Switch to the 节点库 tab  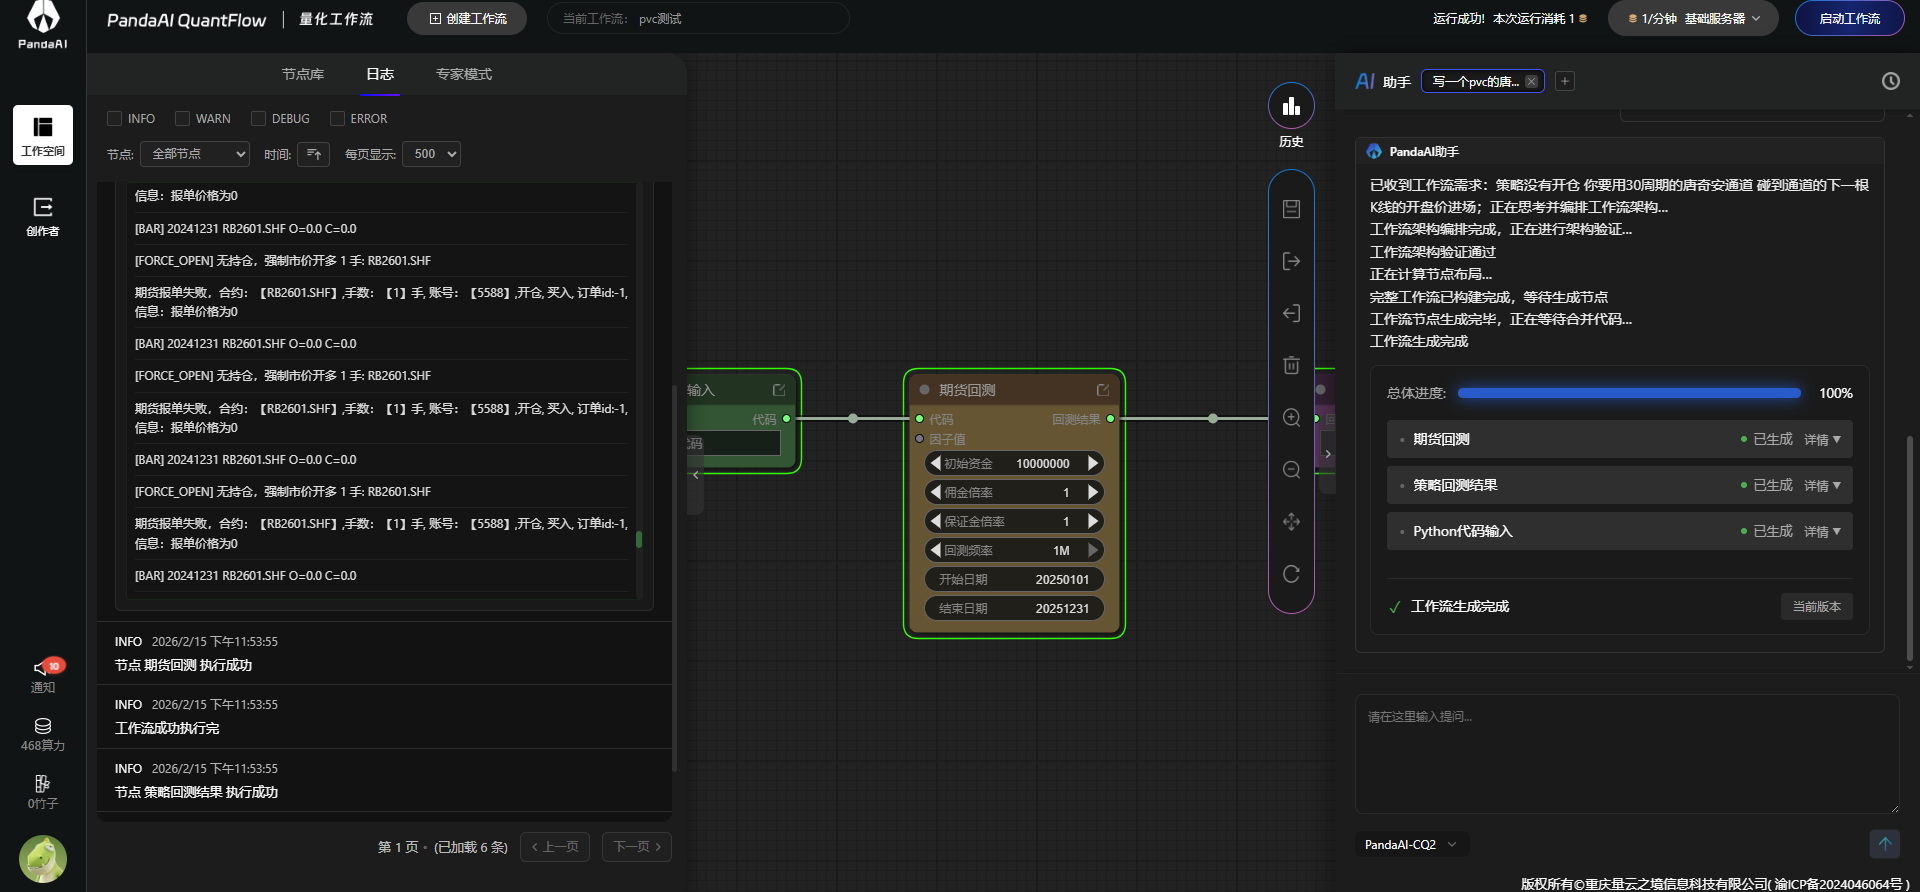(x=303, y=74)
